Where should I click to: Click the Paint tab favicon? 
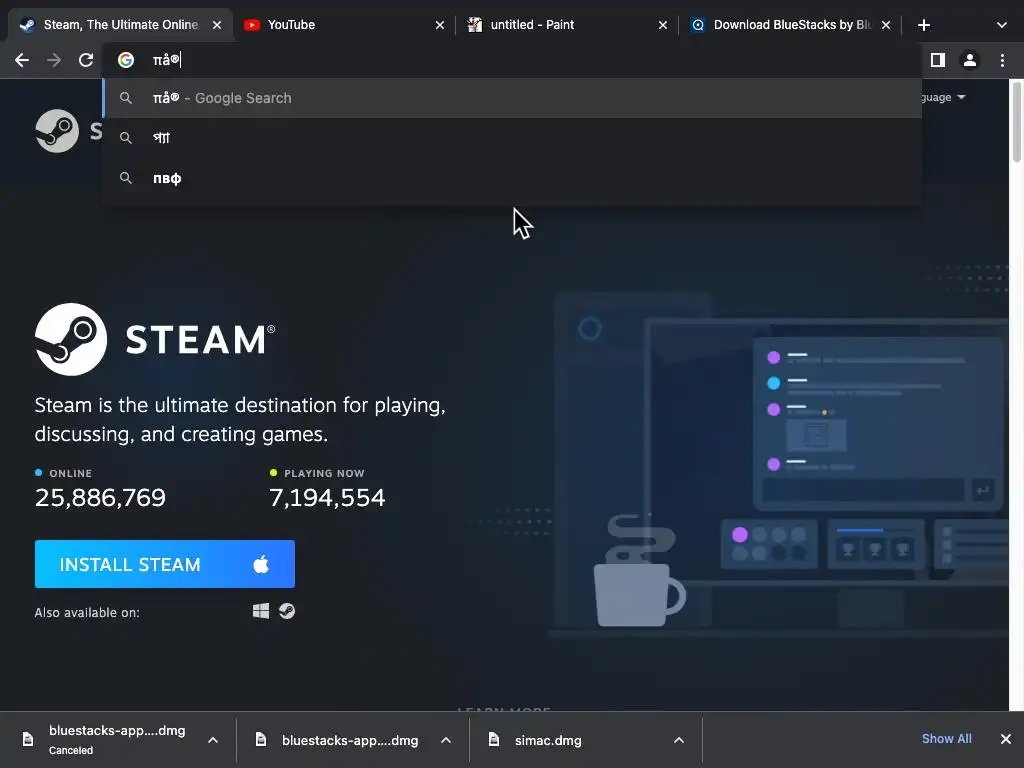(x=475, y=25)
